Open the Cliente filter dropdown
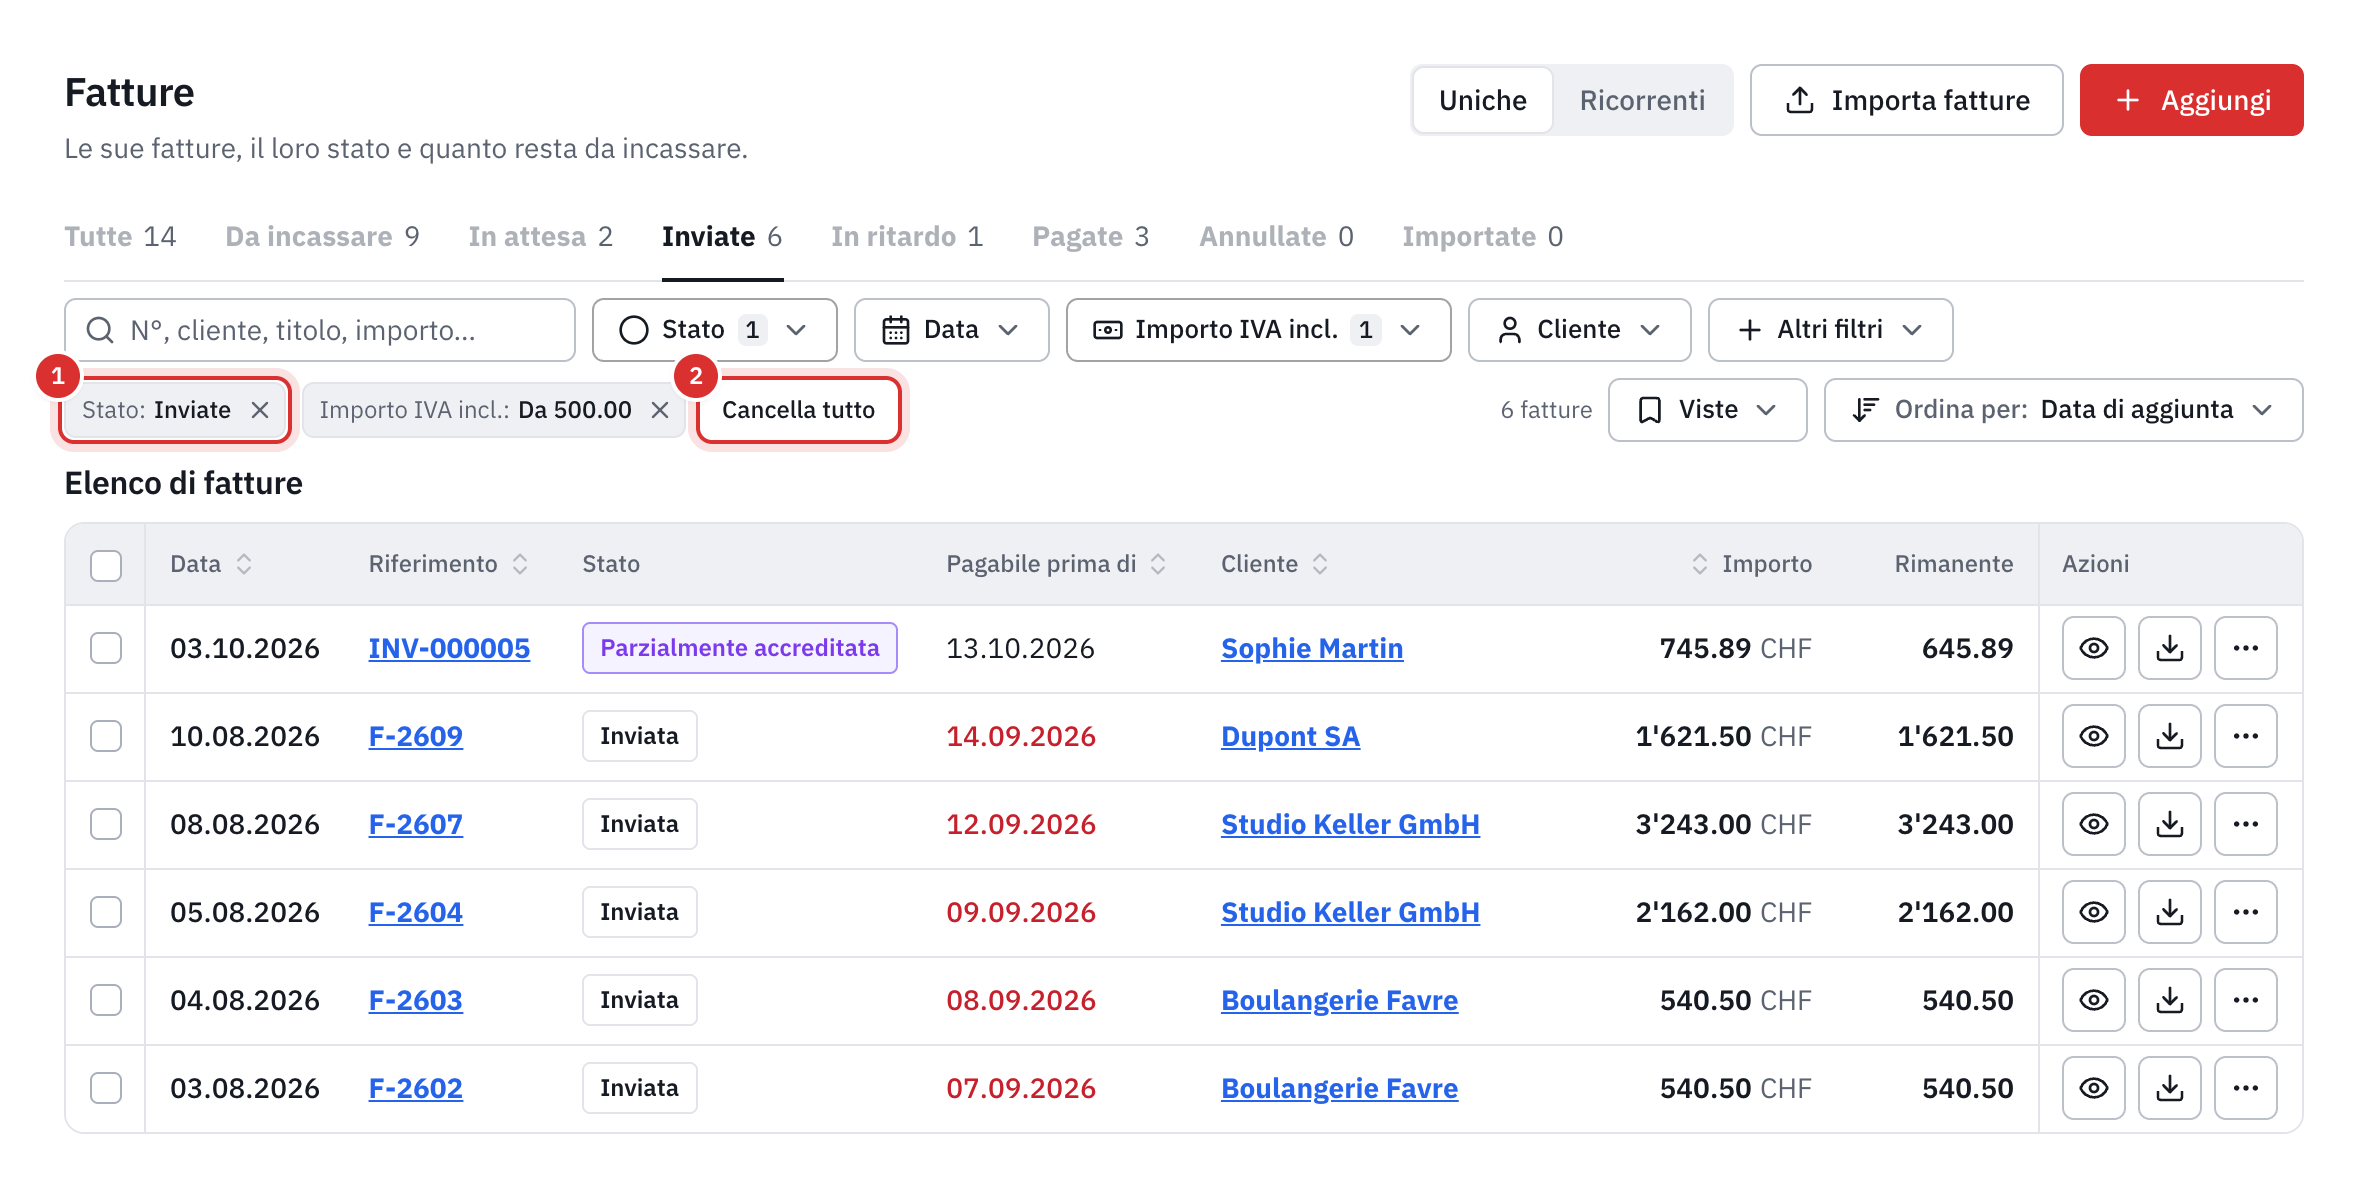 [1579, 330]
